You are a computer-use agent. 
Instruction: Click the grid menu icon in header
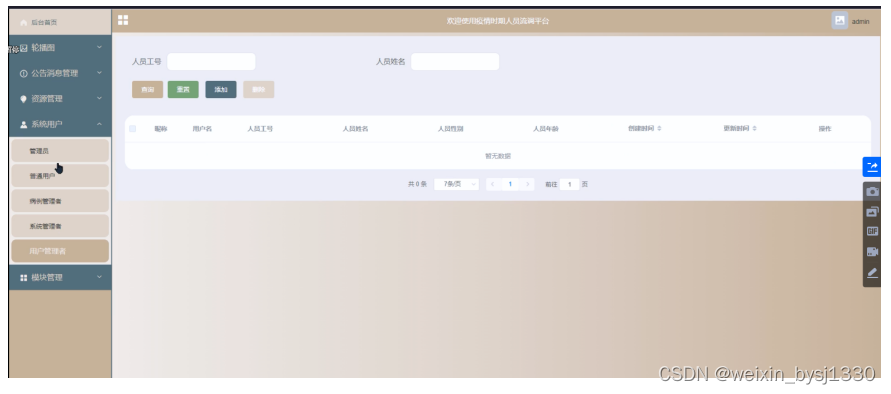click(123, 20)
